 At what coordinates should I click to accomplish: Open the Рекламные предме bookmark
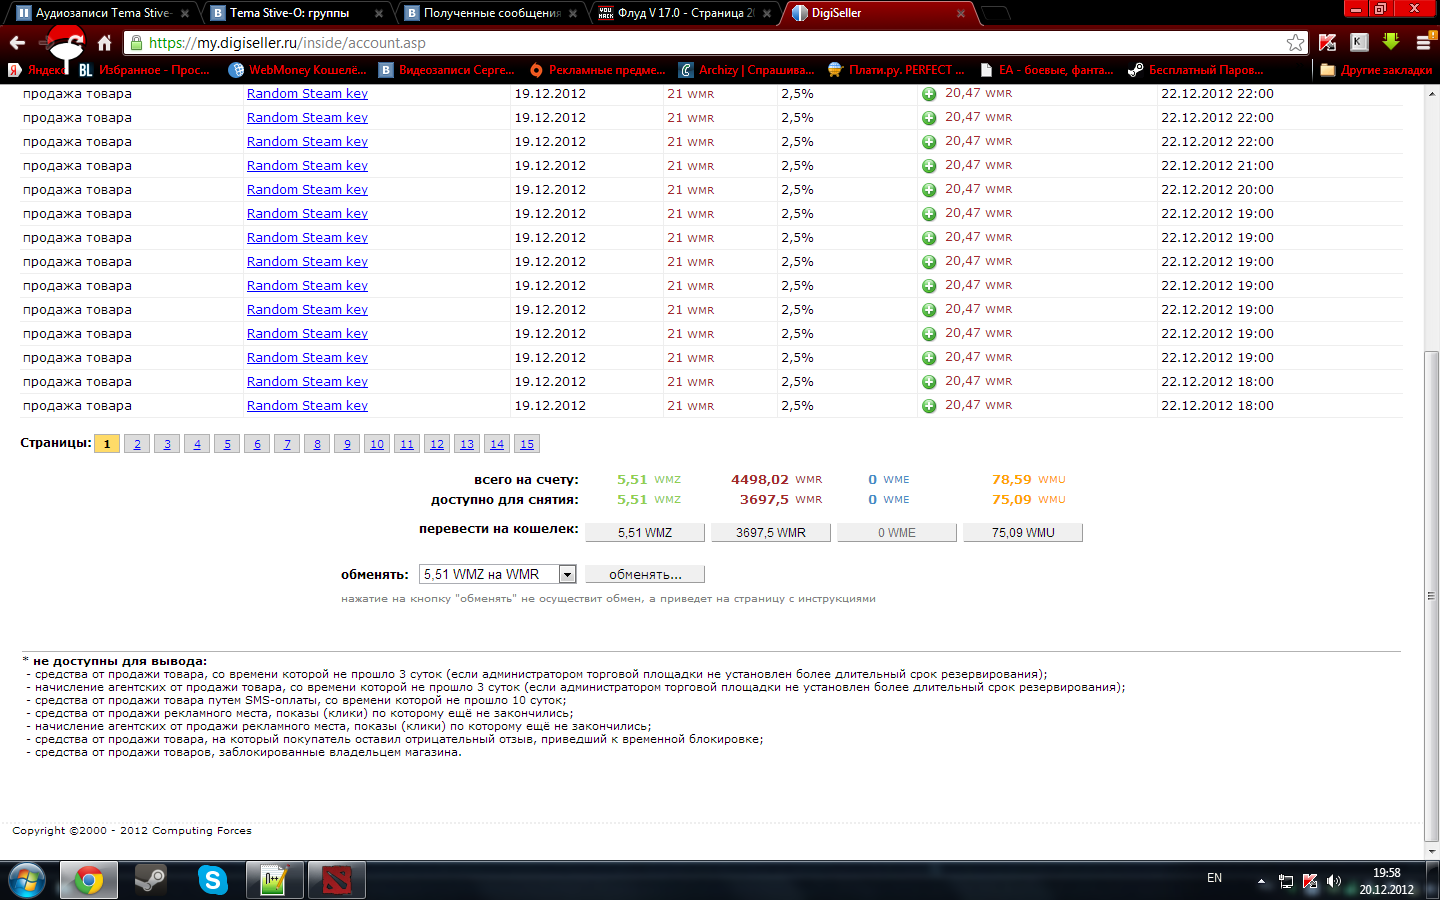597,70
